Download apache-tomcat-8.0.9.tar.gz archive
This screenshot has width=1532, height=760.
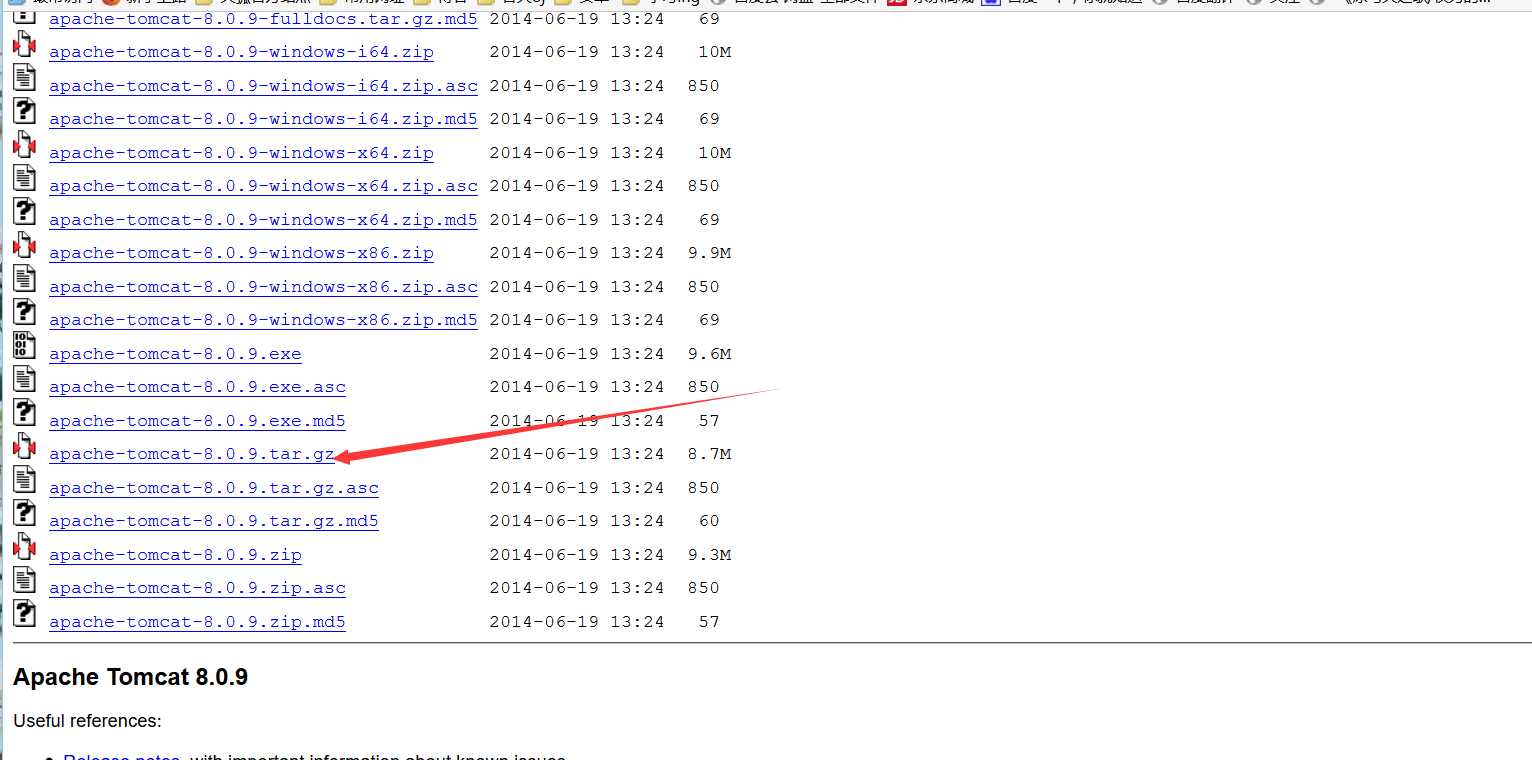(192, 454)
